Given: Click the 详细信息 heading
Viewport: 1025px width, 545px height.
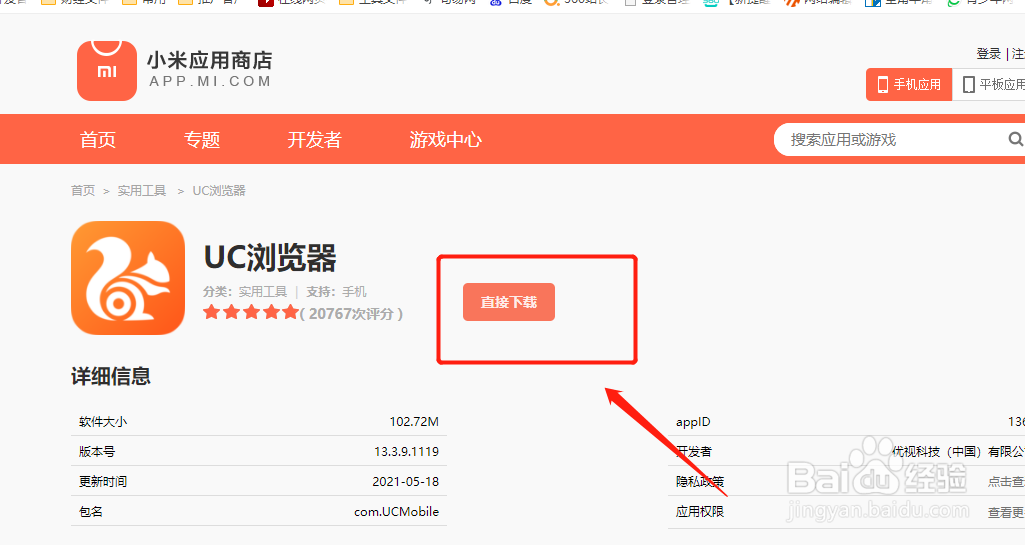Looking at the screenshot, I should pos(111,376).
